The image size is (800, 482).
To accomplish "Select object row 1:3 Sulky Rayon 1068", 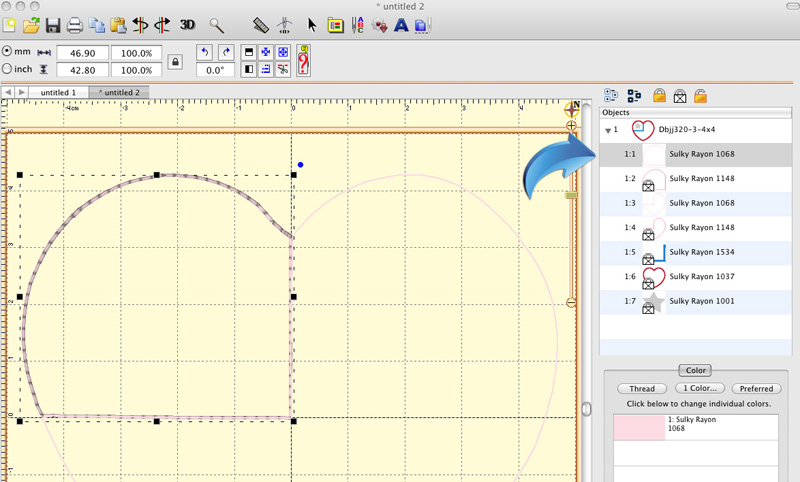I will point(696,203).
